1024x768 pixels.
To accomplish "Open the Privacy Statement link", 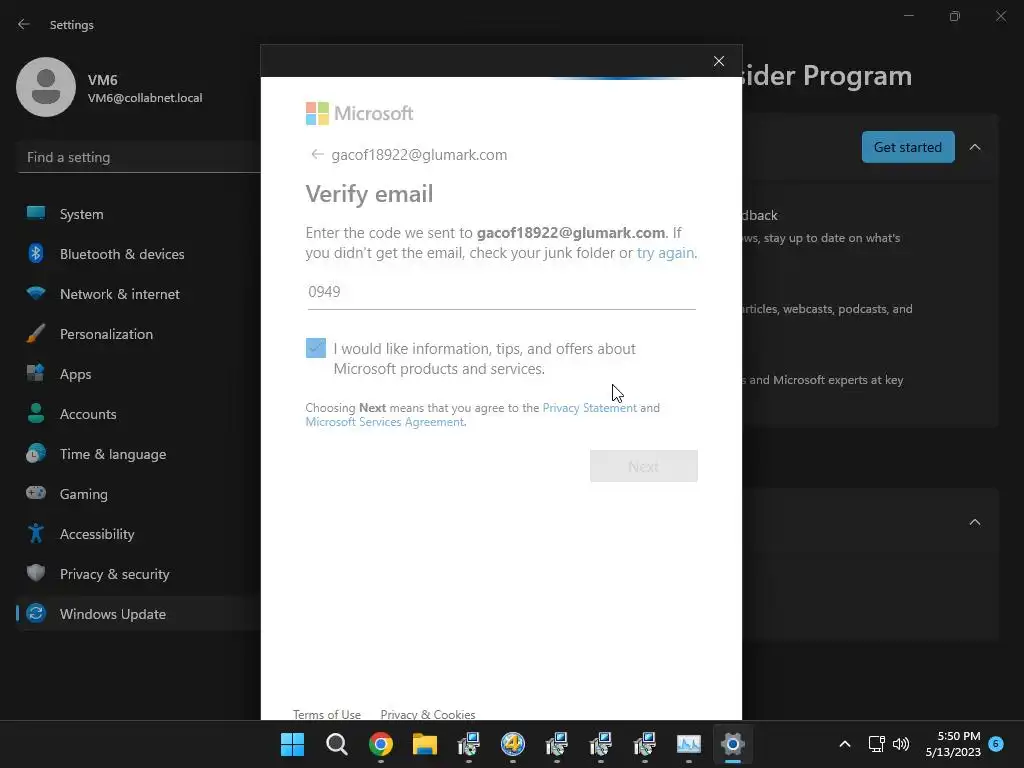I will 589,408.
